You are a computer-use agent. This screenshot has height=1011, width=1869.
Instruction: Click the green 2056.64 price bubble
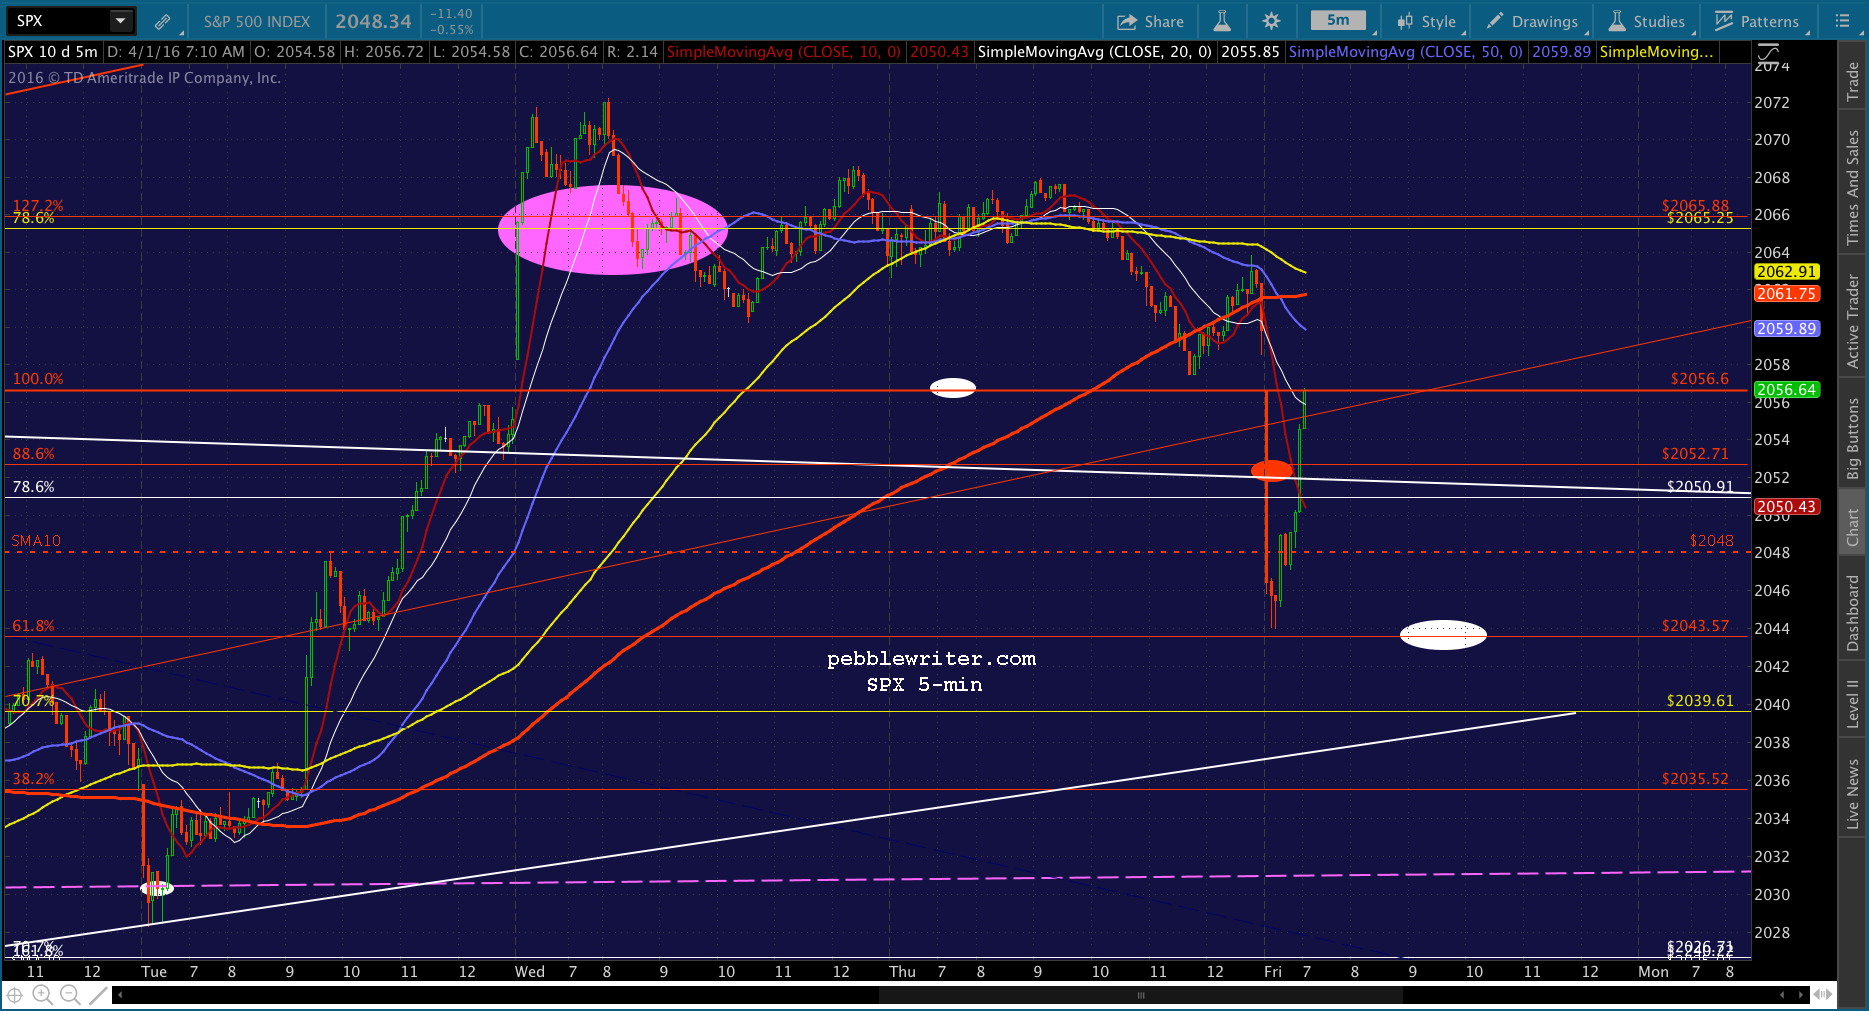click(x=1787, y=390)
